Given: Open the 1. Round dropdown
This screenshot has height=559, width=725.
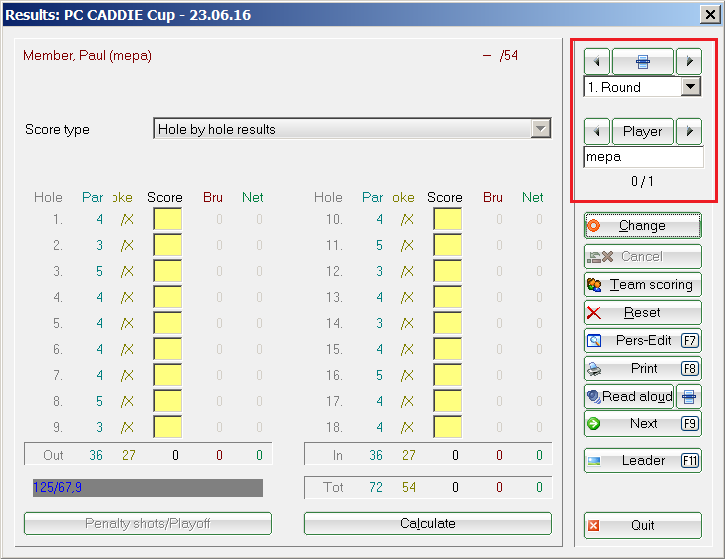Looking at the screenshot, I should point(691,87).
